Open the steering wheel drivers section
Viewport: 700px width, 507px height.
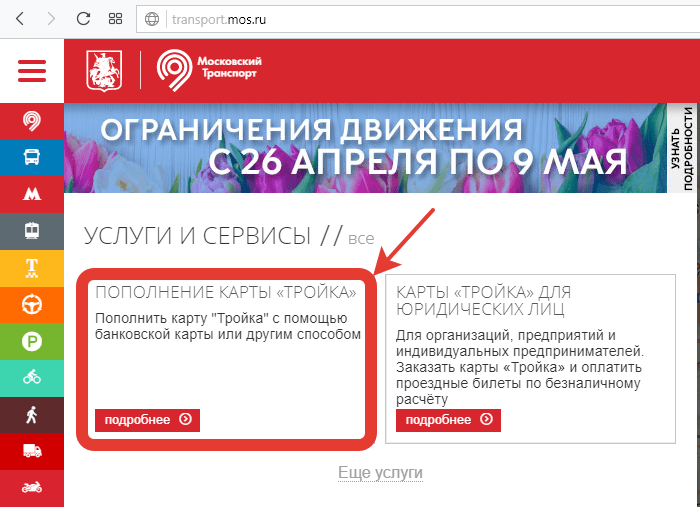click(x=32, y=304)
